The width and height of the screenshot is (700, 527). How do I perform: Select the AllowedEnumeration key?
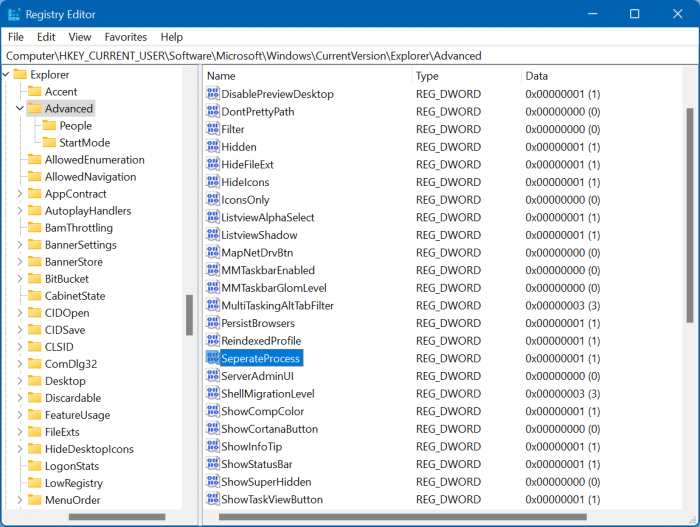pos(95,159)
